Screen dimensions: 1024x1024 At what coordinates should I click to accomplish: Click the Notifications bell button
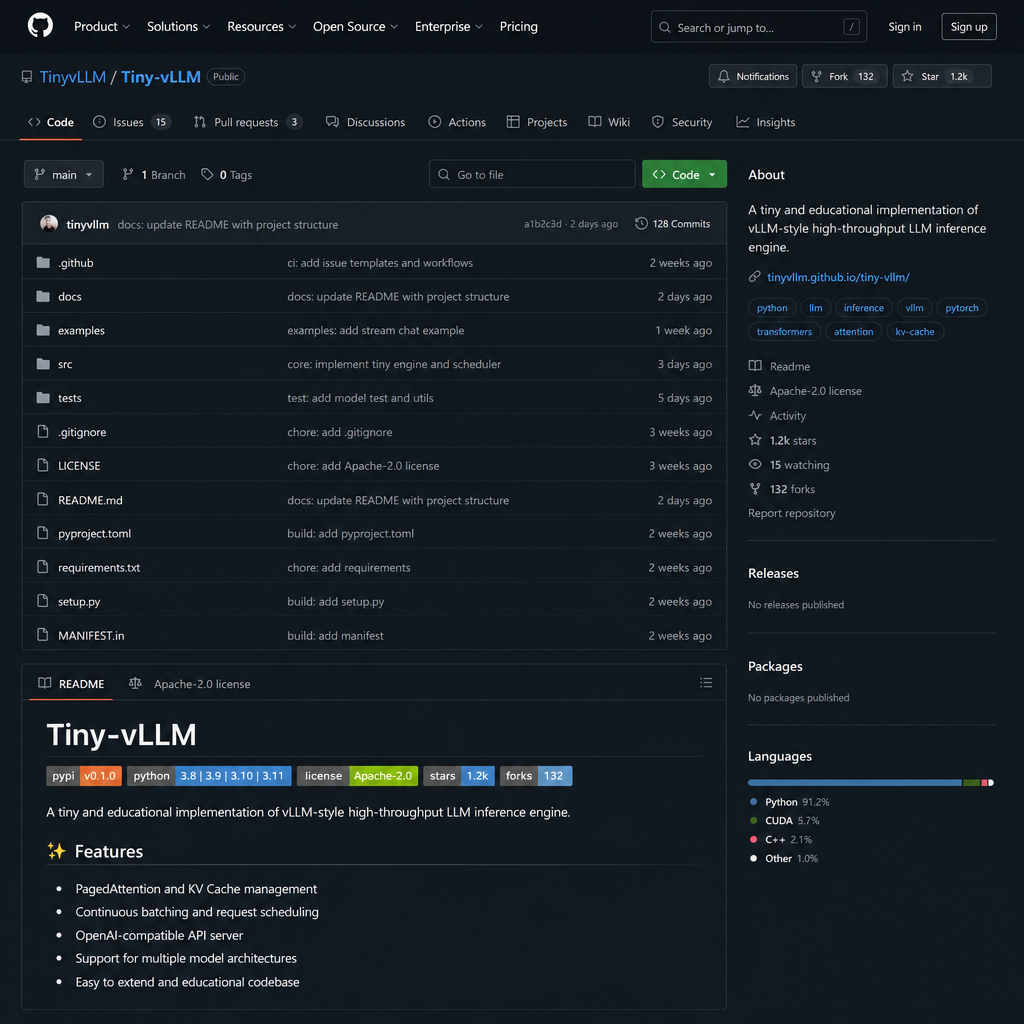pos(752,76)
